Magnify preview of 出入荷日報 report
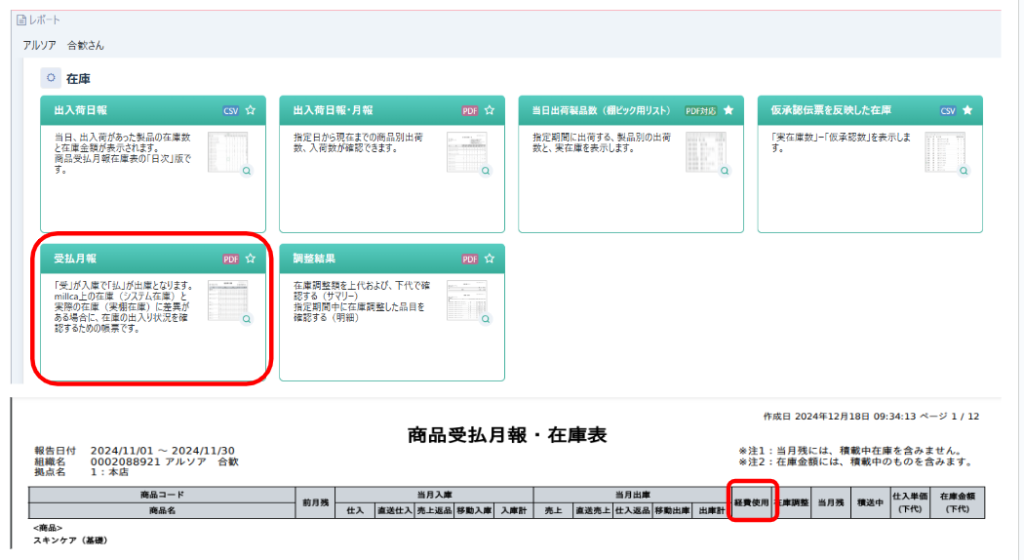The height and width of the screenshot is (560, 1024). [x=246, y=171]
